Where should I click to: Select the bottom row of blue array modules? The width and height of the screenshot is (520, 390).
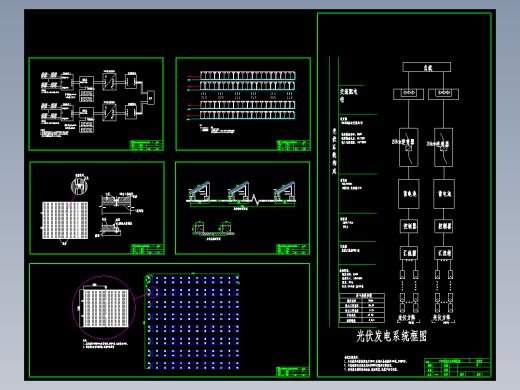[193, 365]
